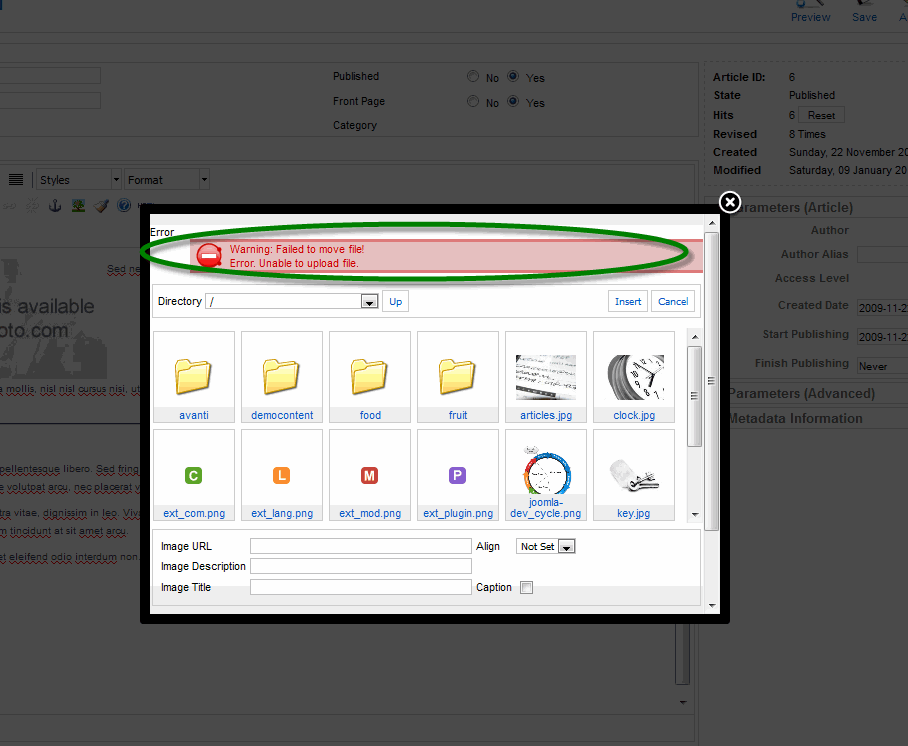Click the Author Alias field
Screen dimensions: 908x746
(x=883, y=254)
